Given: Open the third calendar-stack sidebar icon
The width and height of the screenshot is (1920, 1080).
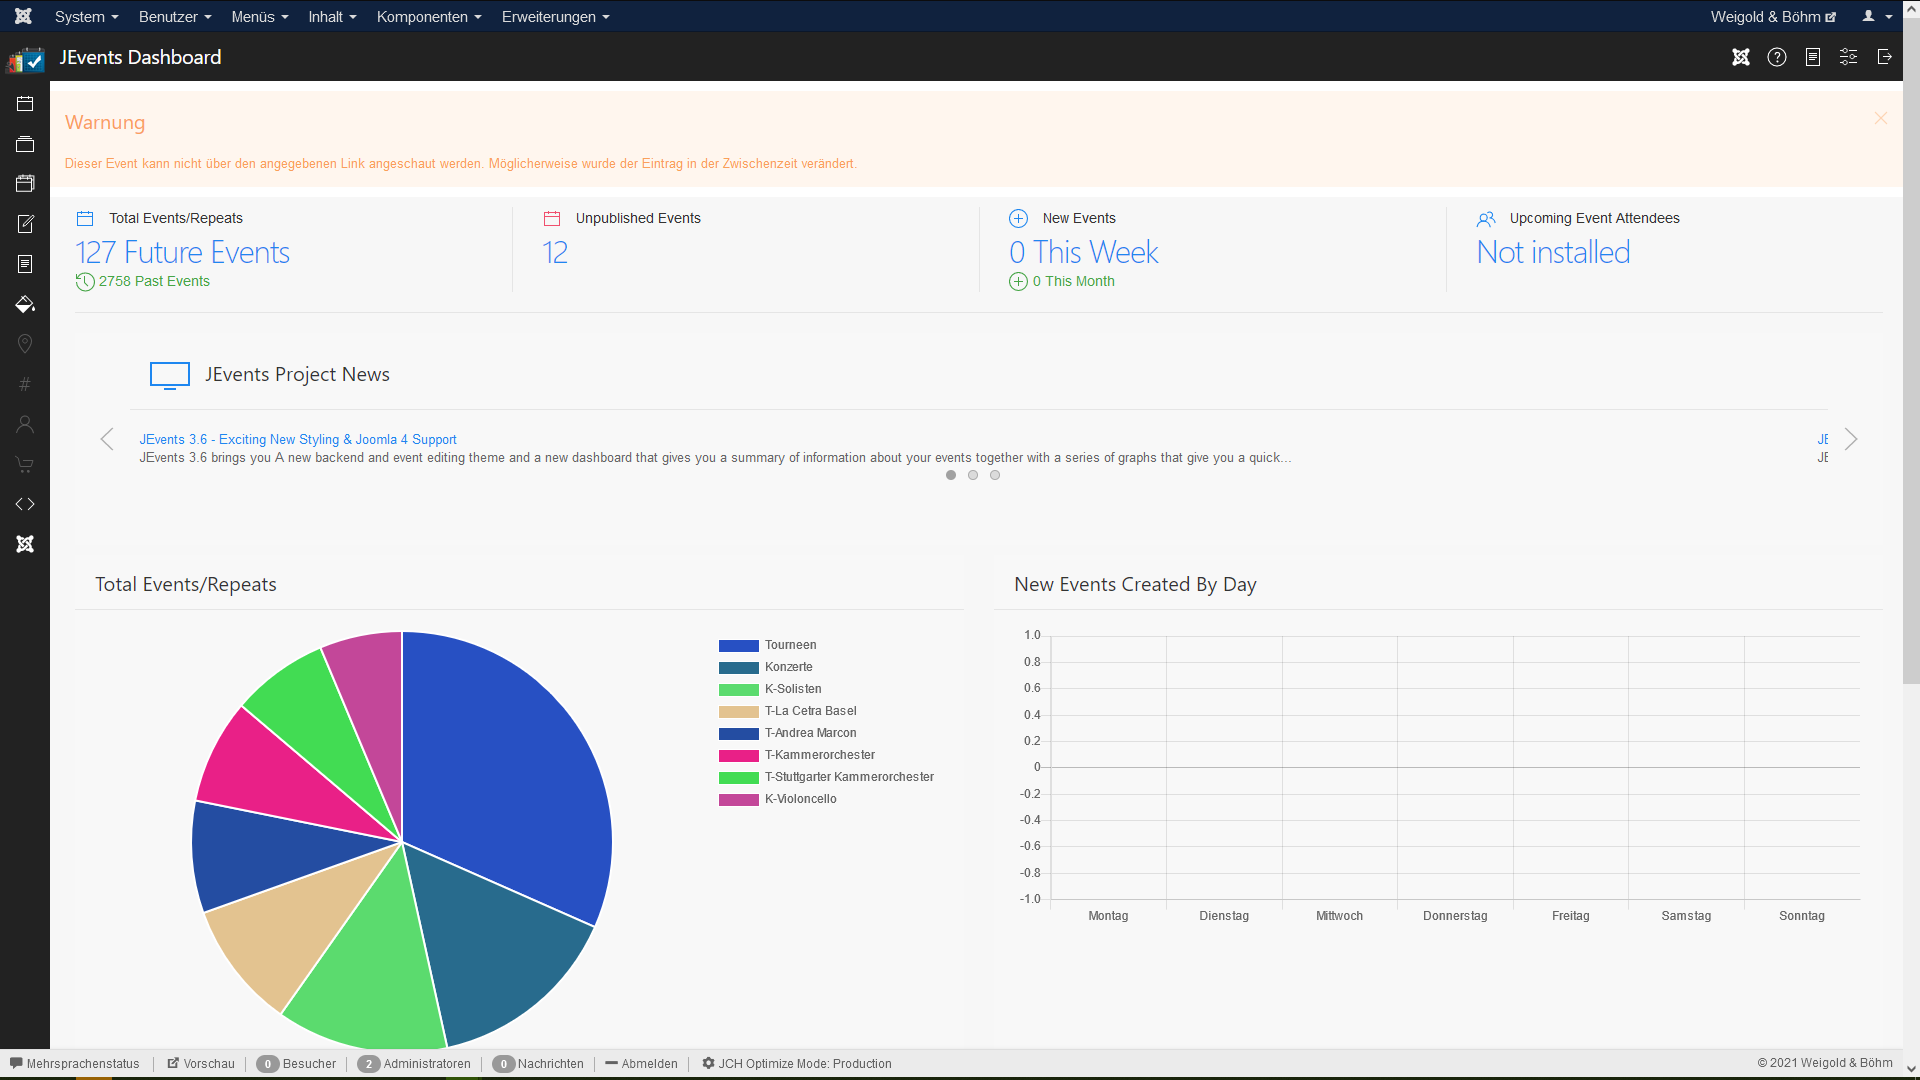Looking at the screenshot, I should point(25,184).
